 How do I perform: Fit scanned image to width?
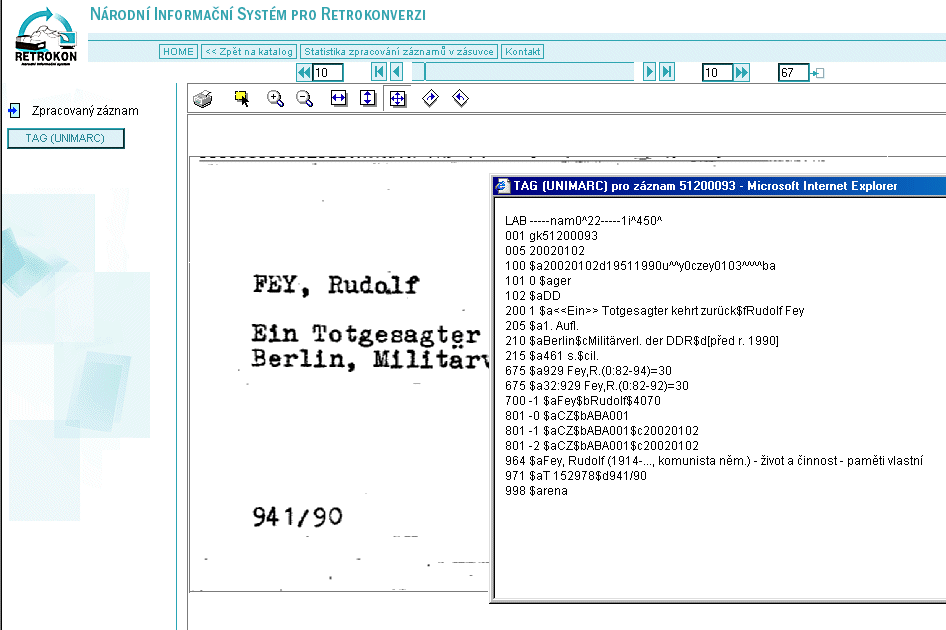pos(338,98)
